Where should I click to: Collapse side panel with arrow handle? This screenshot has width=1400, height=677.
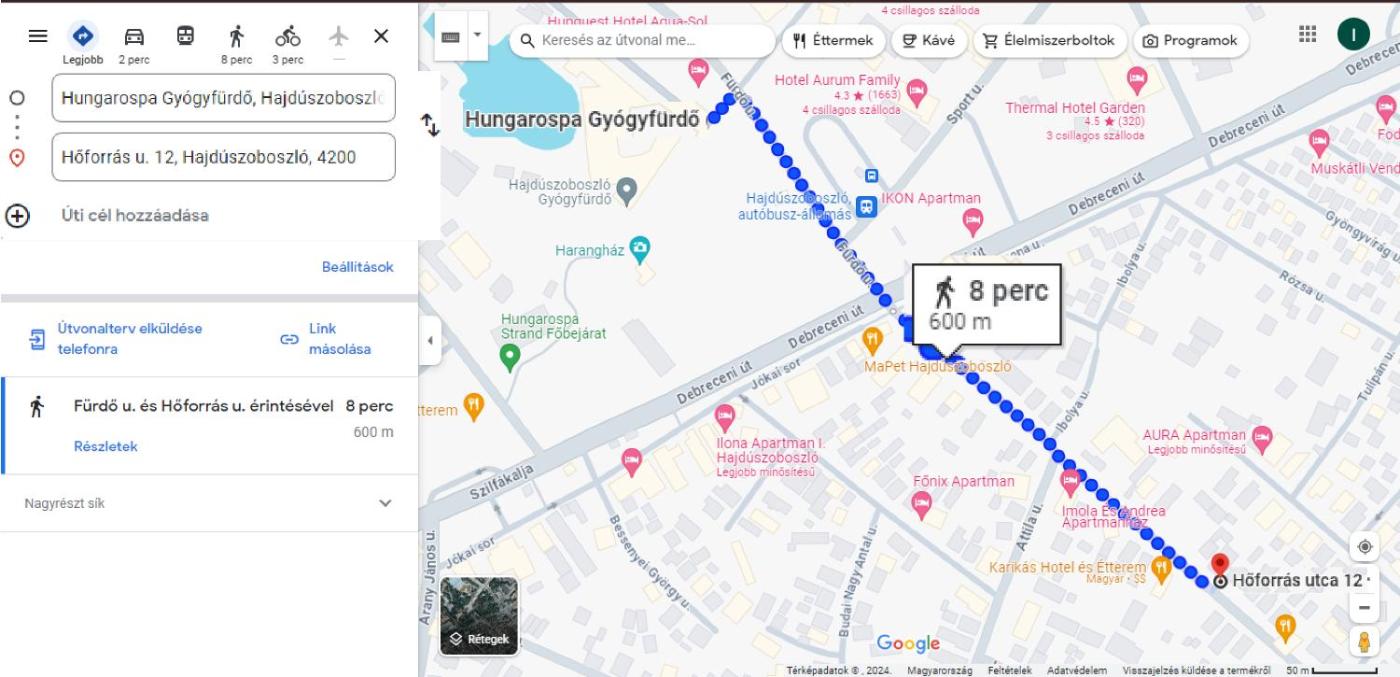click(x=429, y=341)
